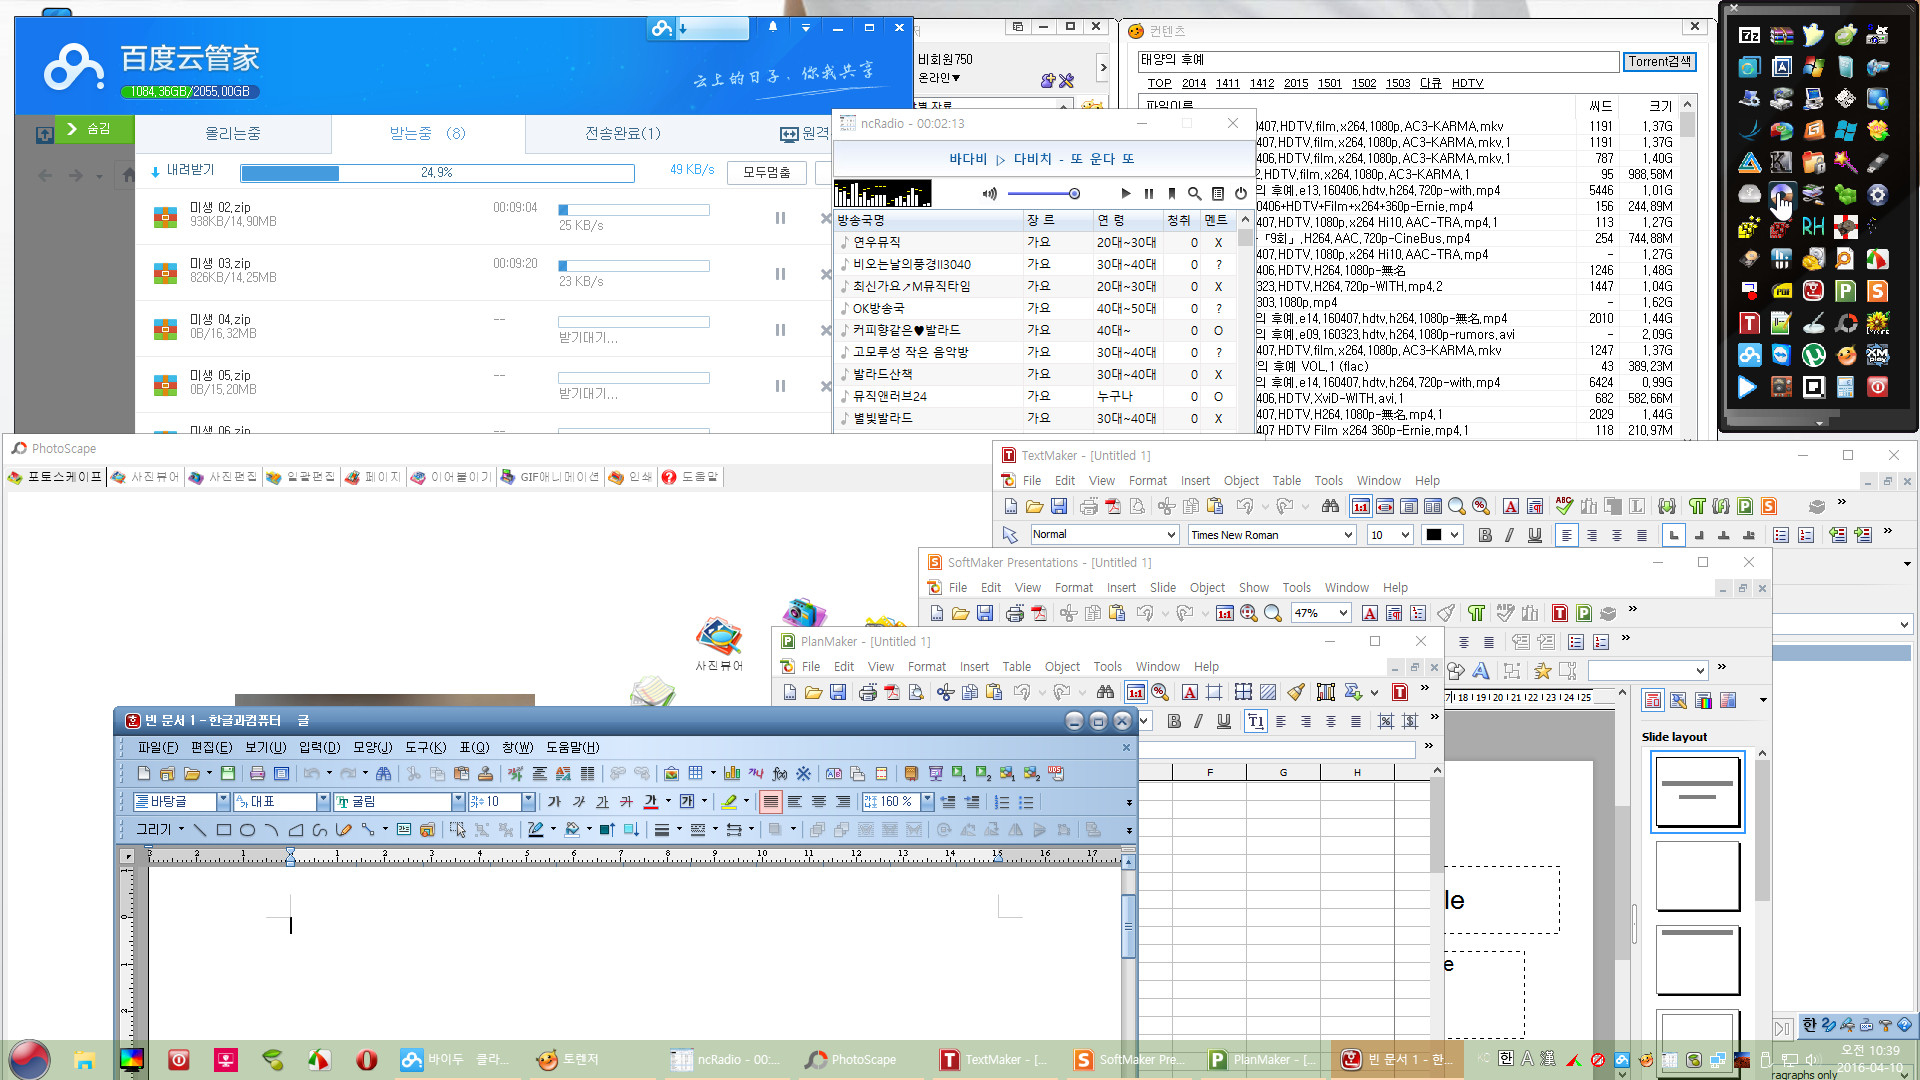The height and width of the screenshot is (1080, 1920).
Task: Open 전송완료(1) tab in Baidu Cloud
Action: [x=622, y=133]
